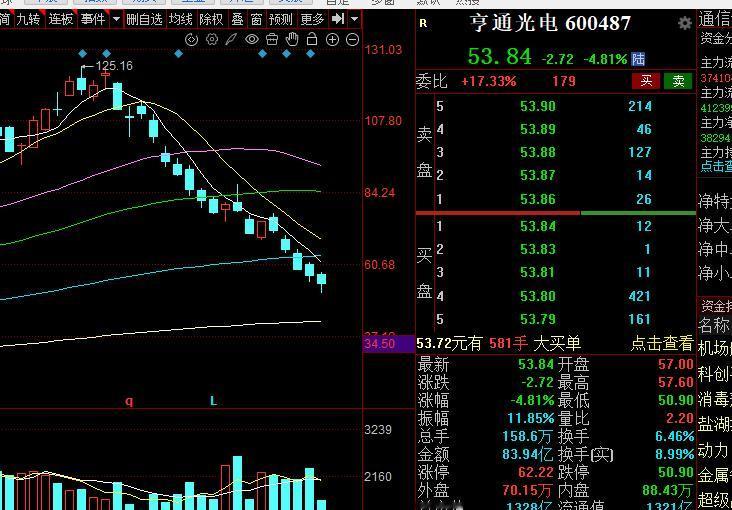Screen dimensions: 732x510
Task: Toggle the chart lock icon
Action: tap(311, 39)
